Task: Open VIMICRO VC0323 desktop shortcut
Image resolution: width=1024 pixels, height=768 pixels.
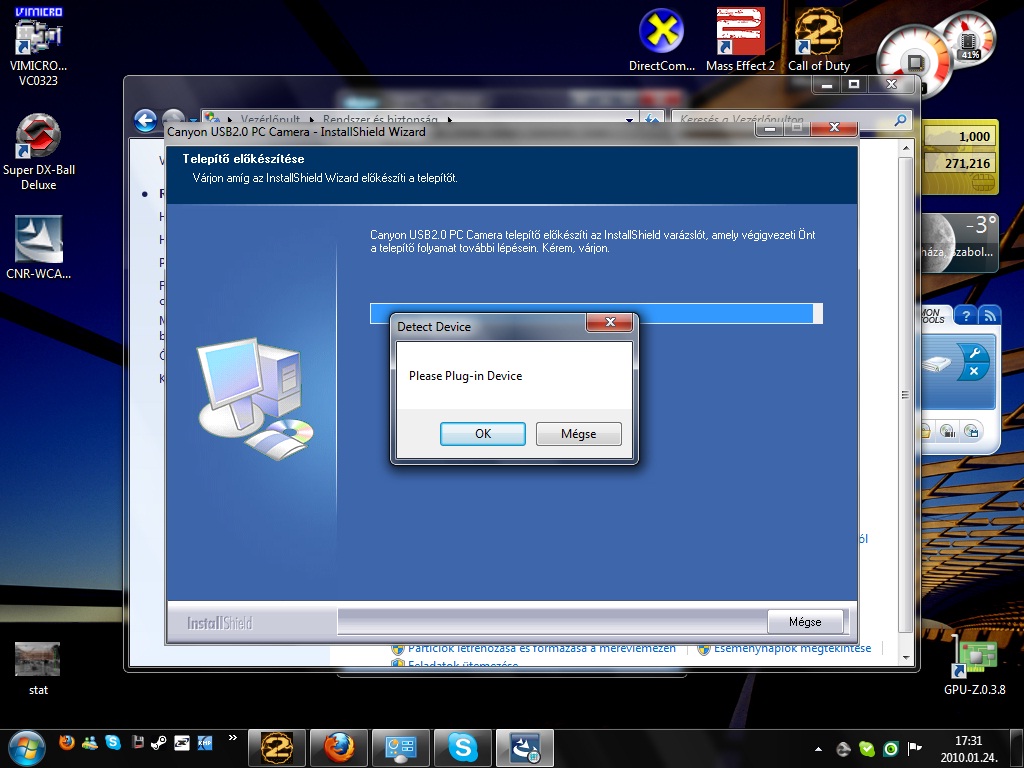Action: pyautogui.click(x=38, y=47)
